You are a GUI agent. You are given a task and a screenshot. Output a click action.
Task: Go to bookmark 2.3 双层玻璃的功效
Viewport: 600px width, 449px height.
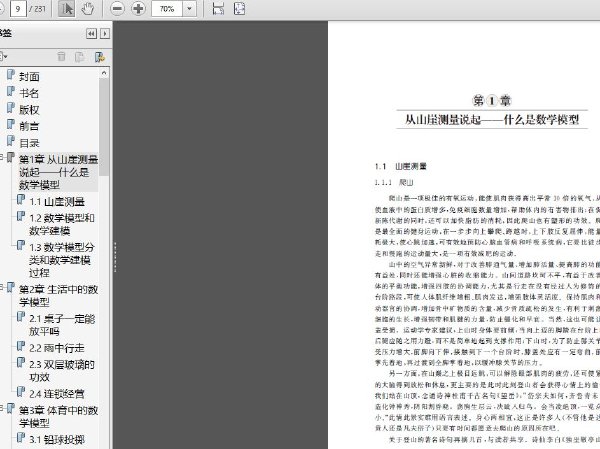62,371
